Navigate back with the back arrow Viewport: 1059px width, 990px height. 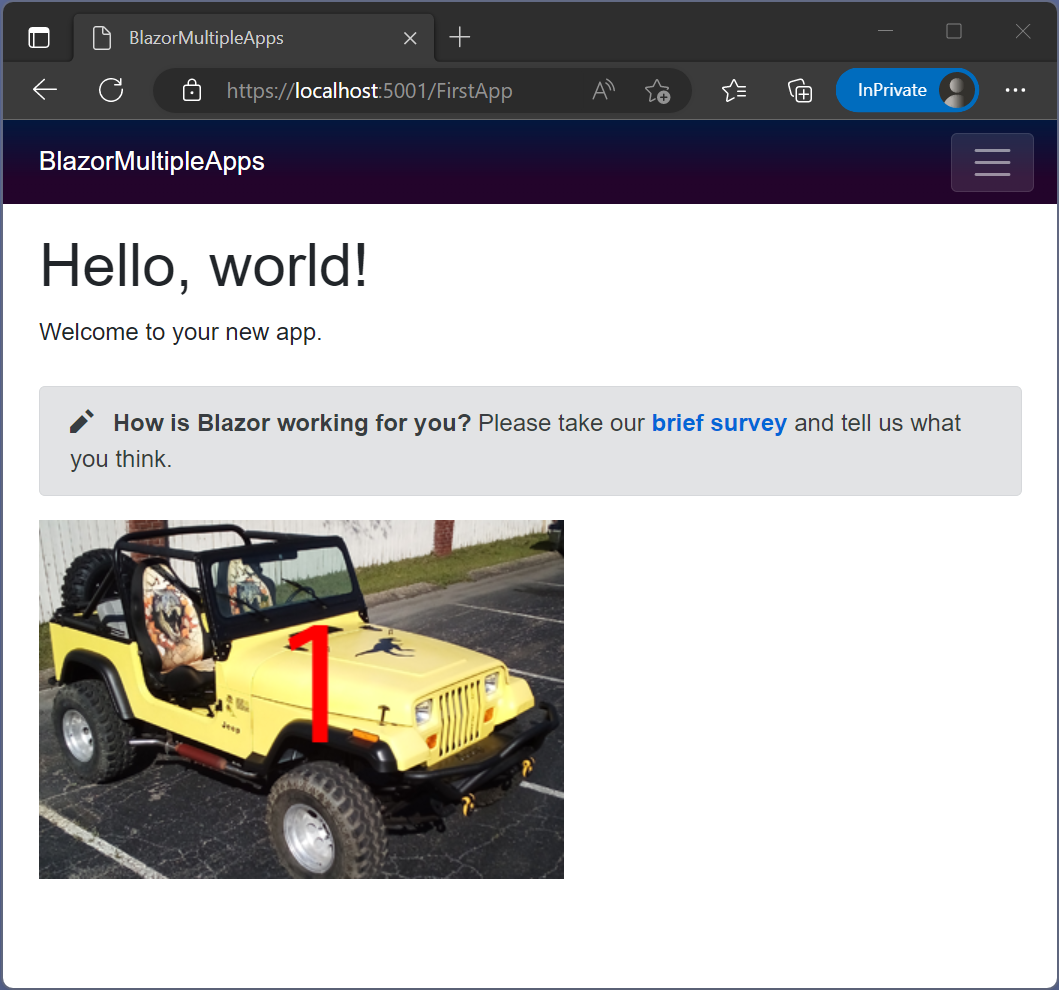(x=44, y=90)
